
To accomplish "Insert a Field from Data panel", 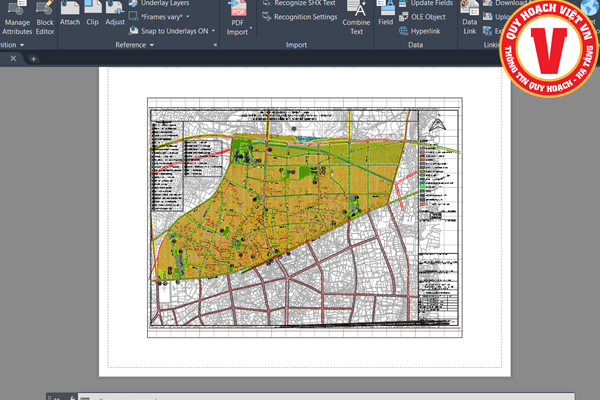I will [x=385, y=14].
